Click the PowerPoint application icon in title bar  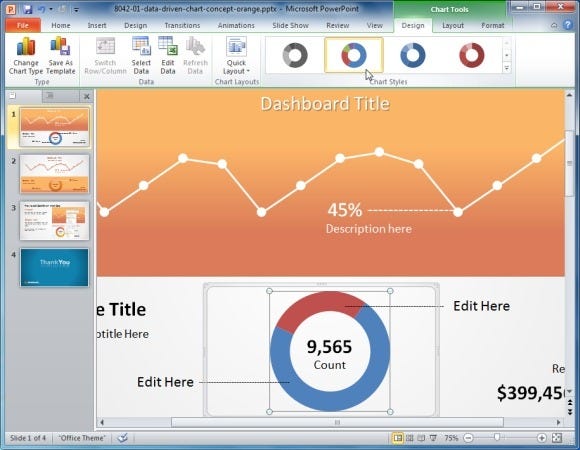click(10, 9)
